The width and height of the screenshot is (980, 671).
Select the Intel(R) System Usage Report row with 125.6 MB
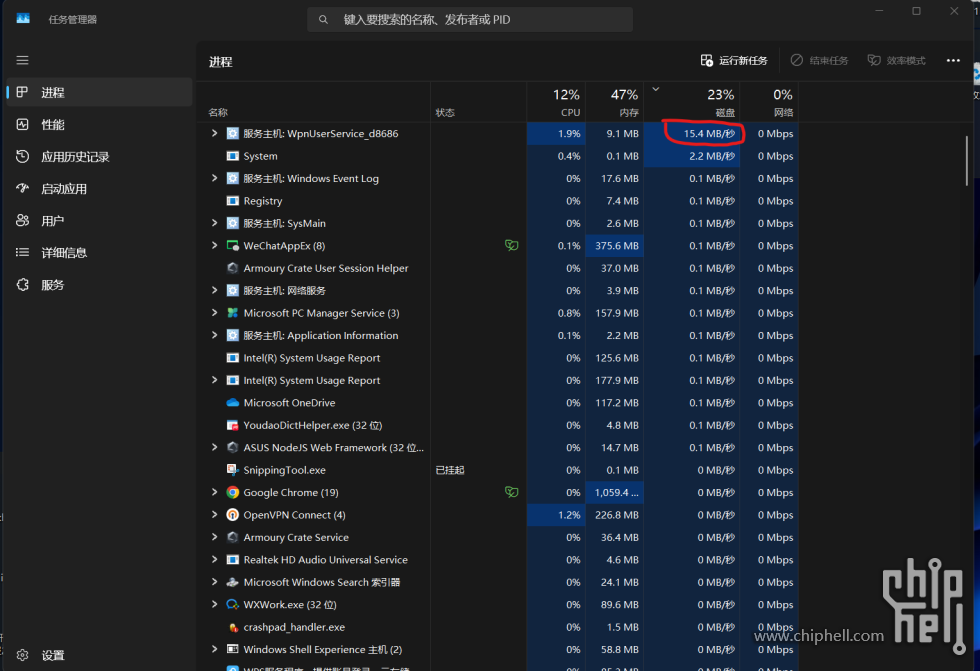coord(499,358)
